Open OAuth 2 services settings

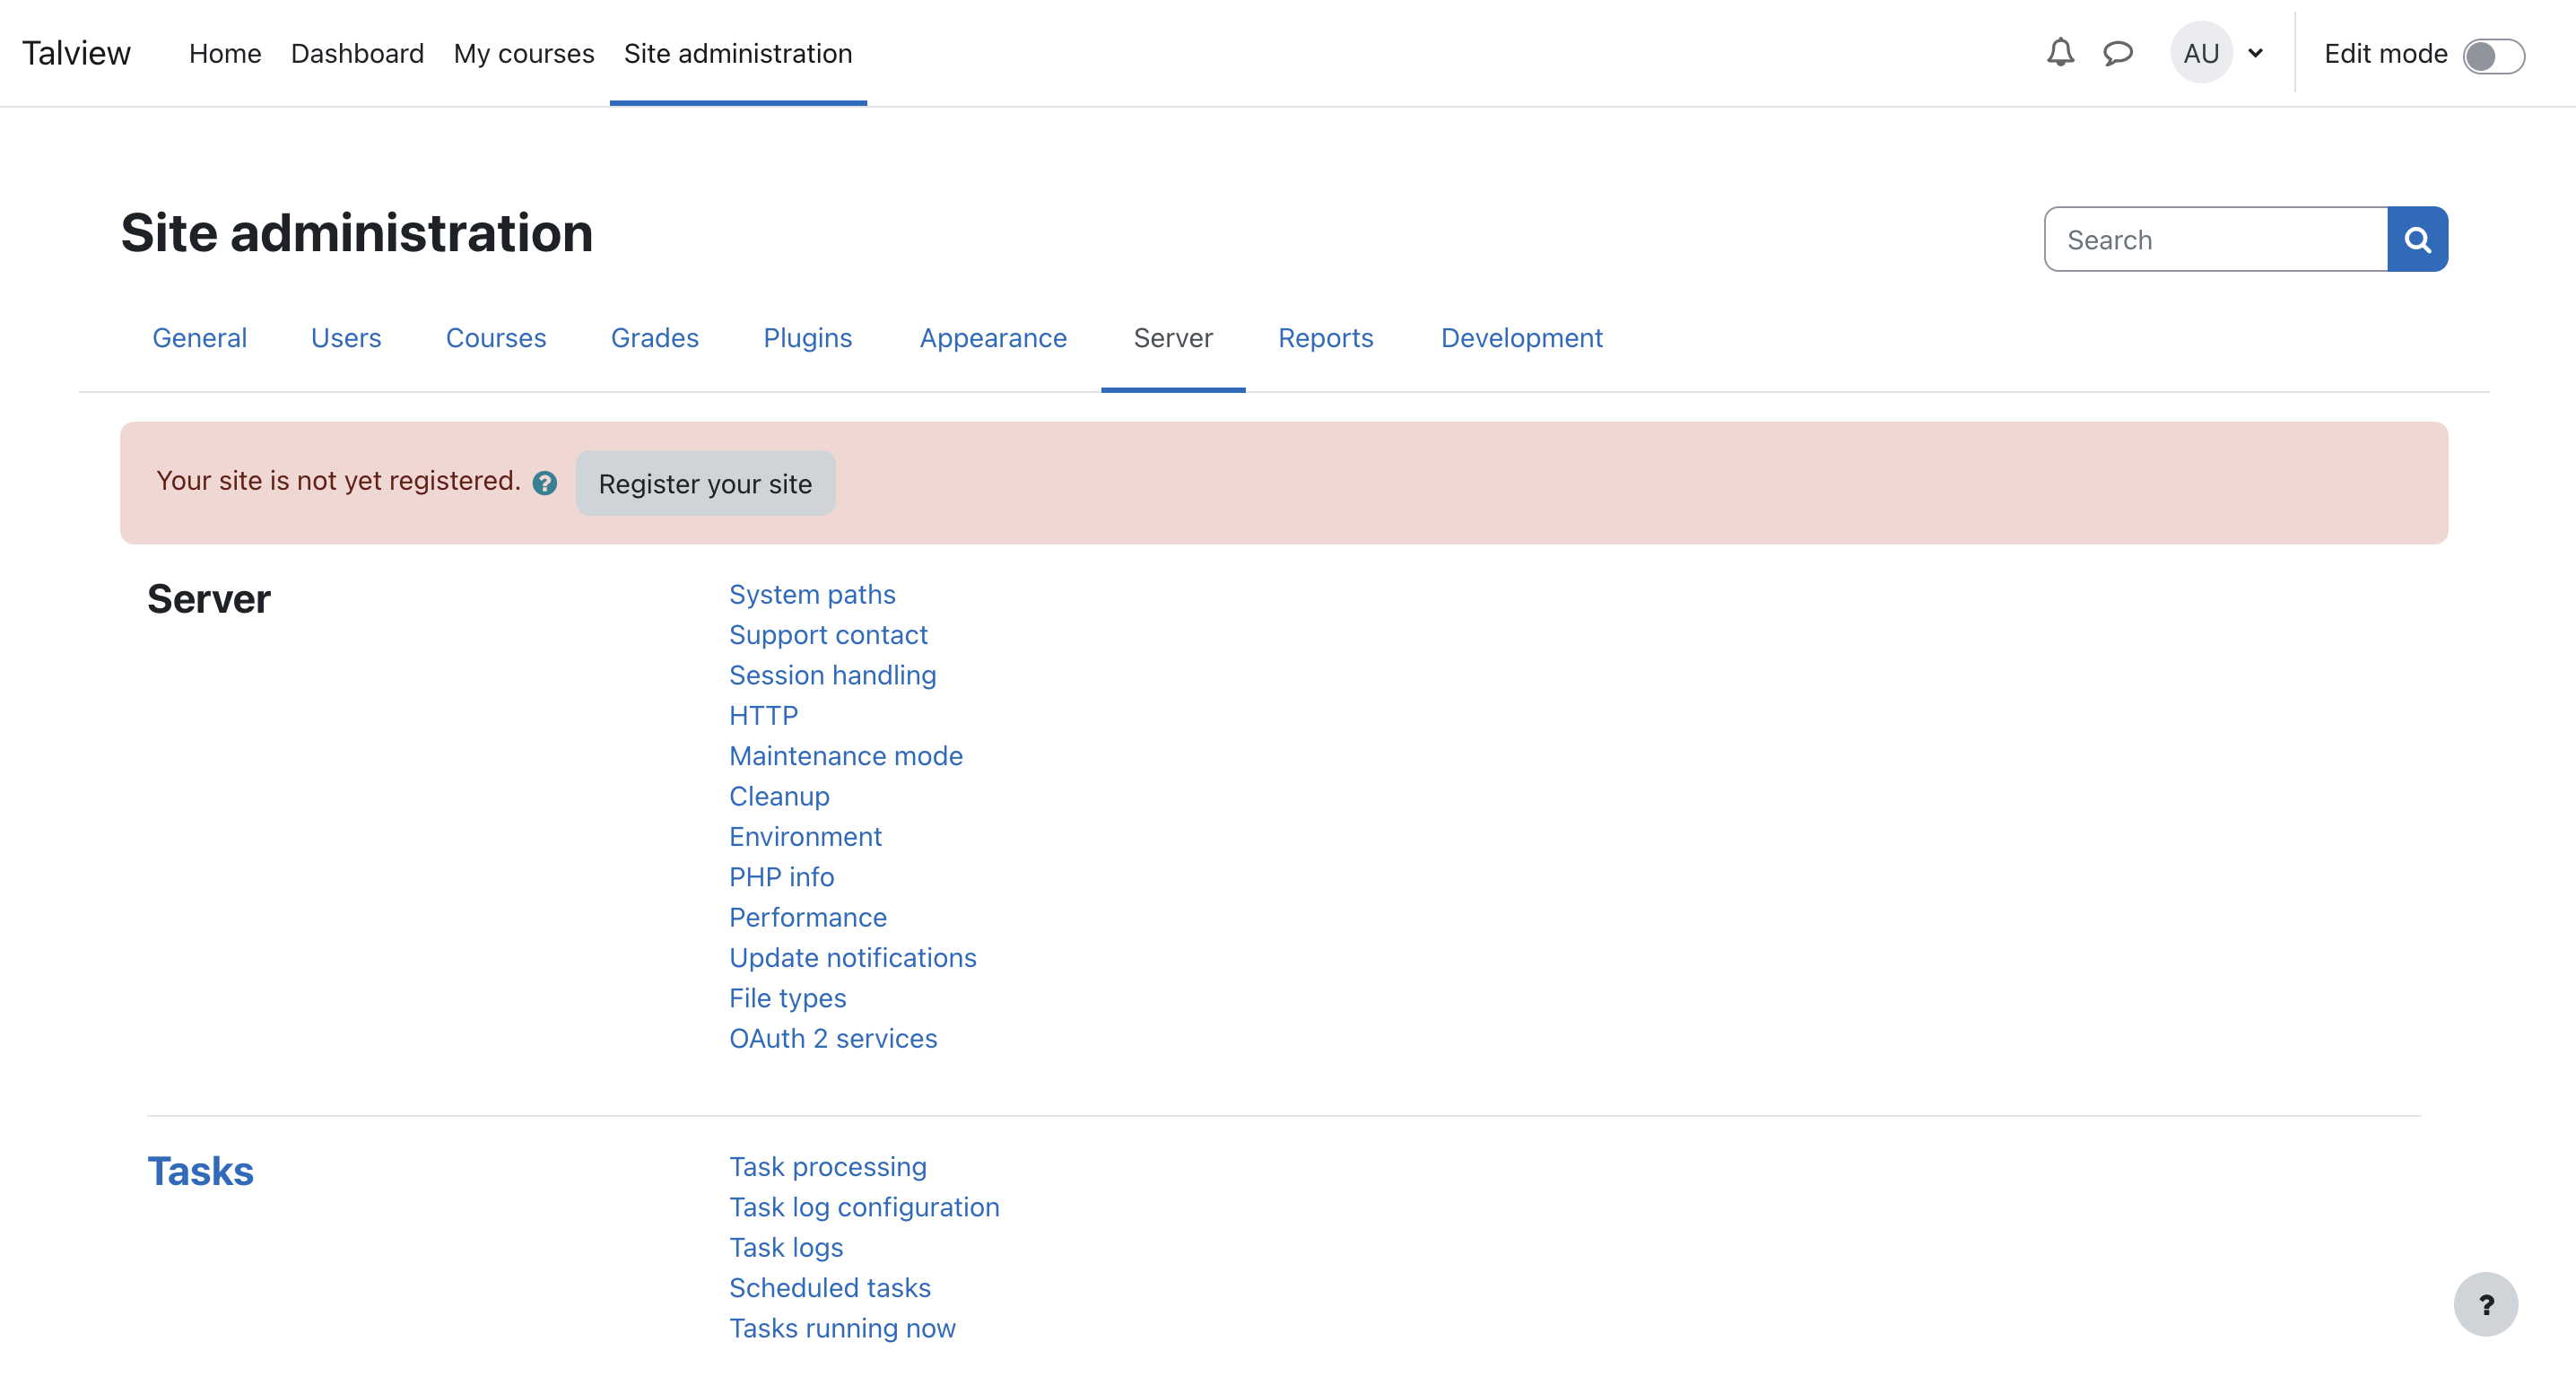(x=832, y=1038)
